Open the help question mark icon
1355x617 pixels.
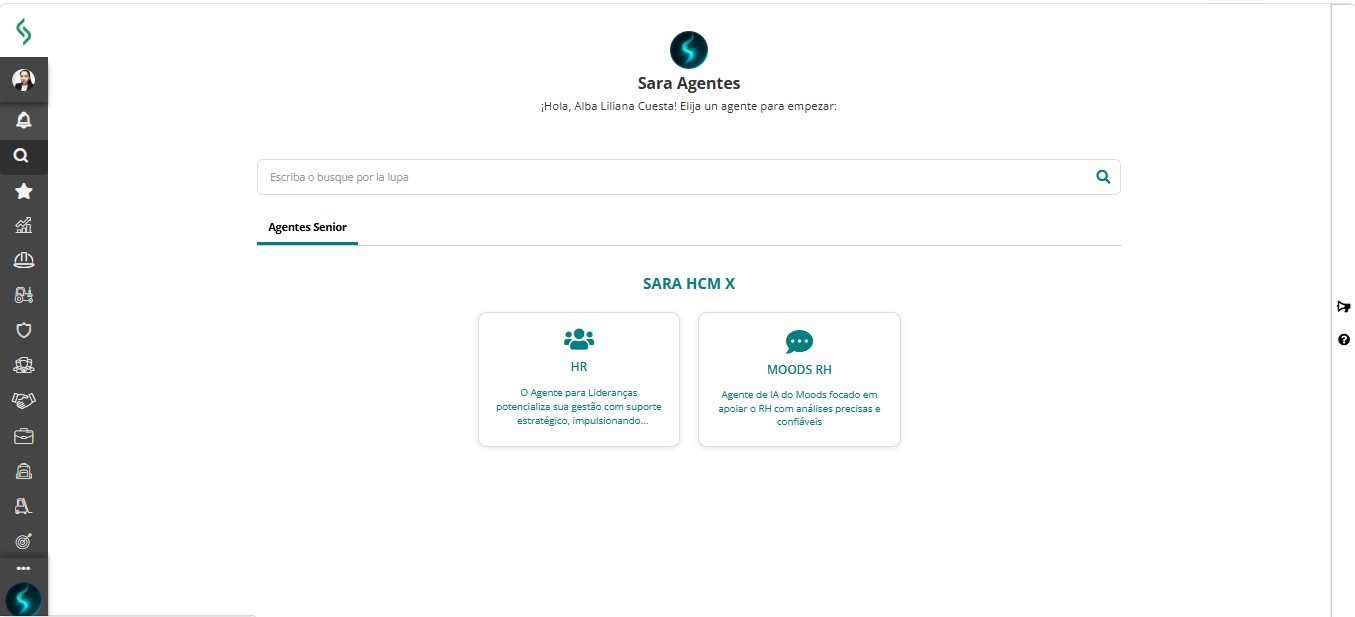click(x=1344, y=340)
